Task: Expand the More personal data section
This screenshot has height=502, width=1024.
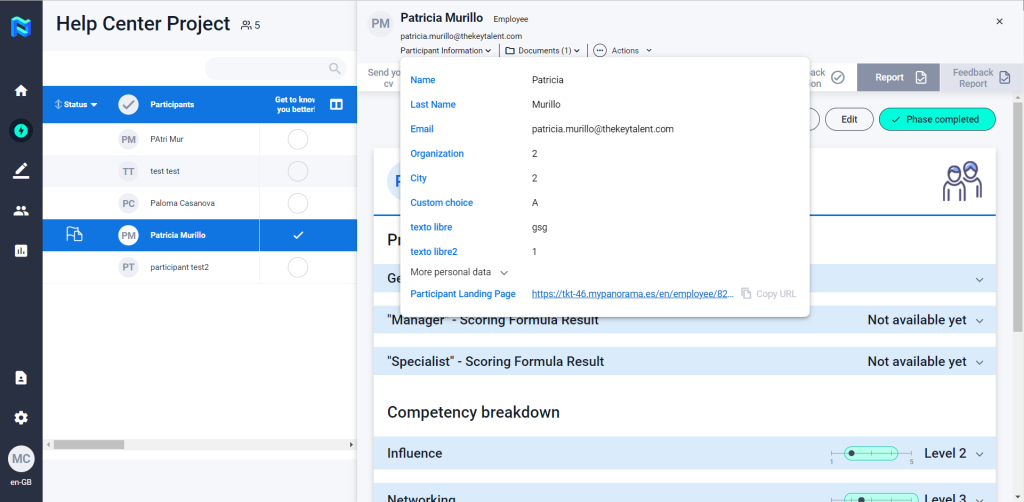Action: [460, 272]
